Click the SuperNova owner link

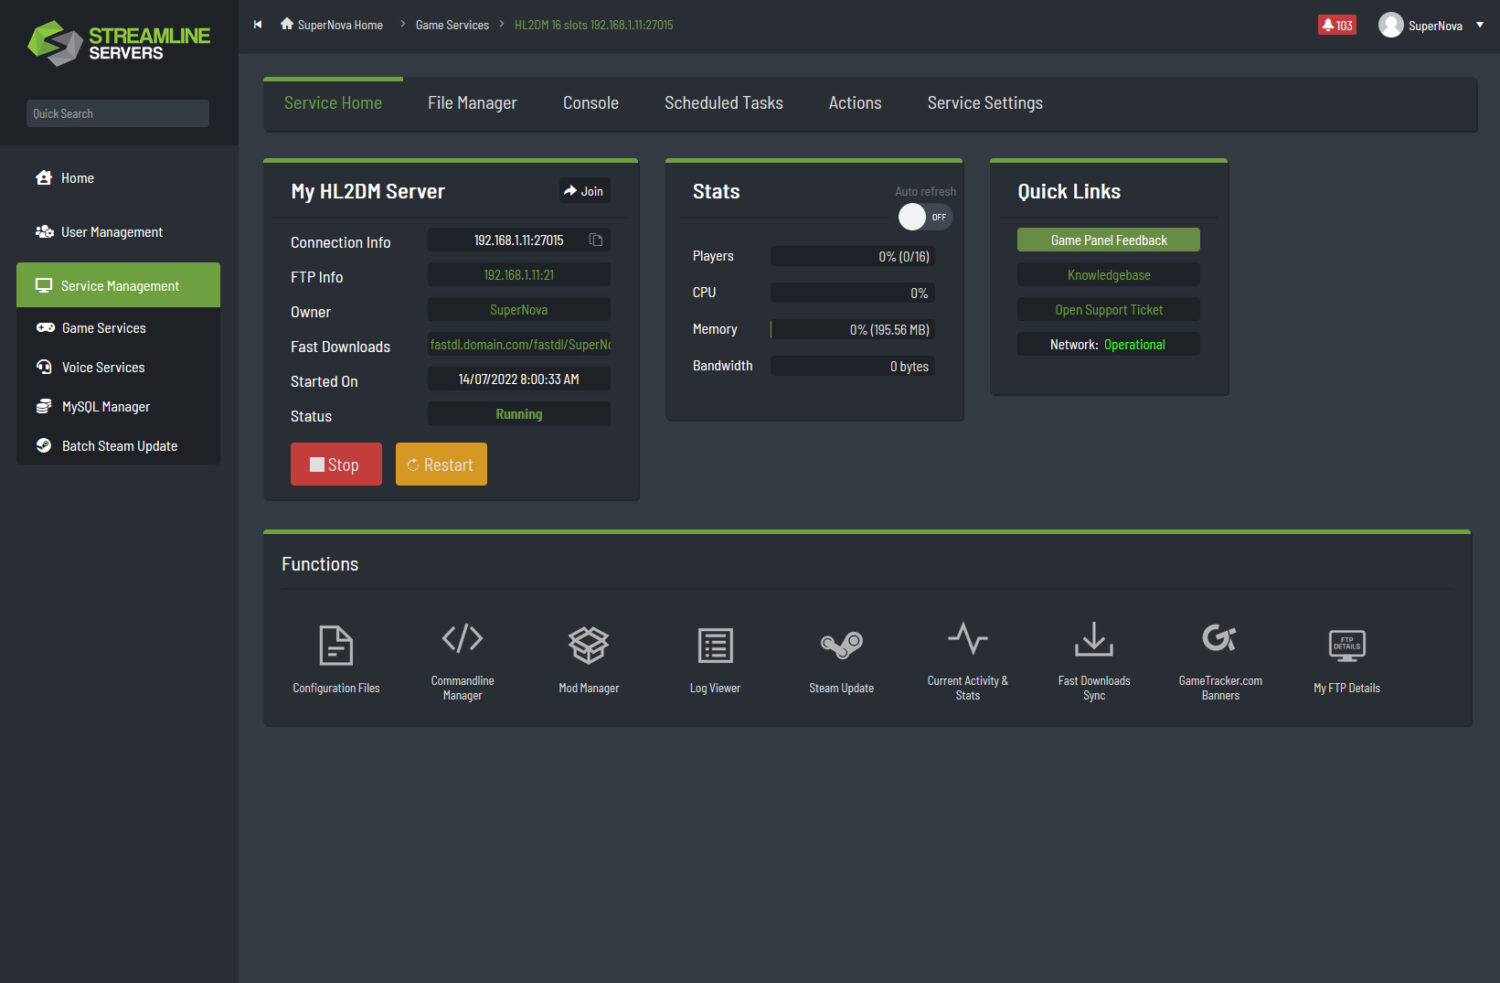(x=519, y=310)
